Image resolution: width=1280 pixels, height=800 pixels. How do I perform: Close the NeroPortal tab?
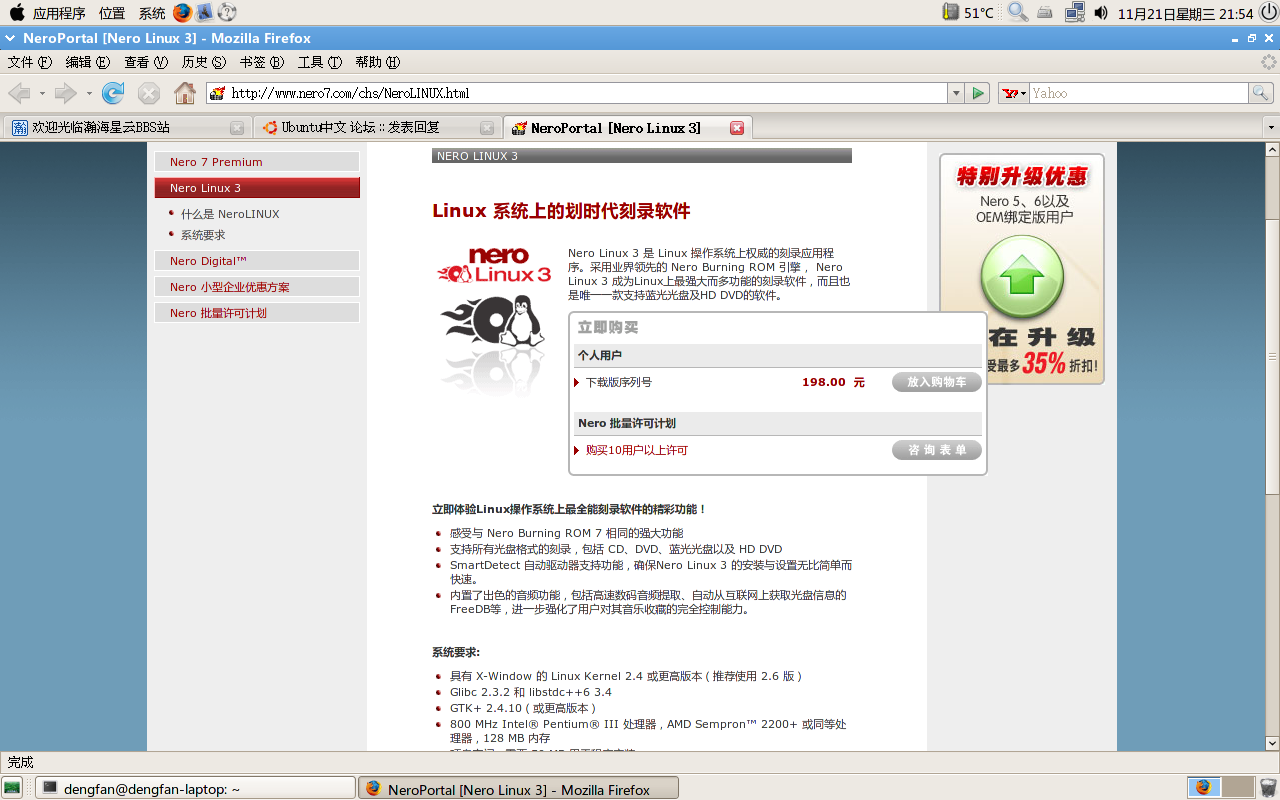click(x=737, y=128)
